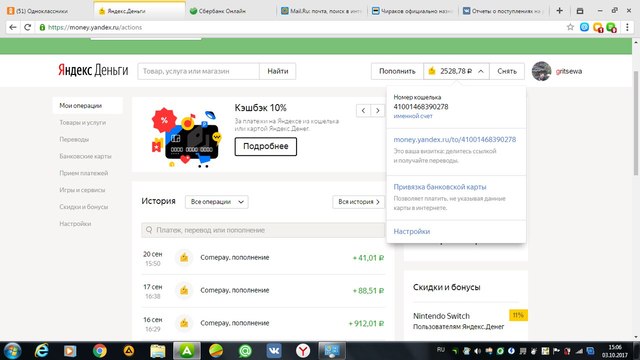Open the file explorer folder in taskbar
The height and width of the screenshot is (360, 640).
coord(158,351)
